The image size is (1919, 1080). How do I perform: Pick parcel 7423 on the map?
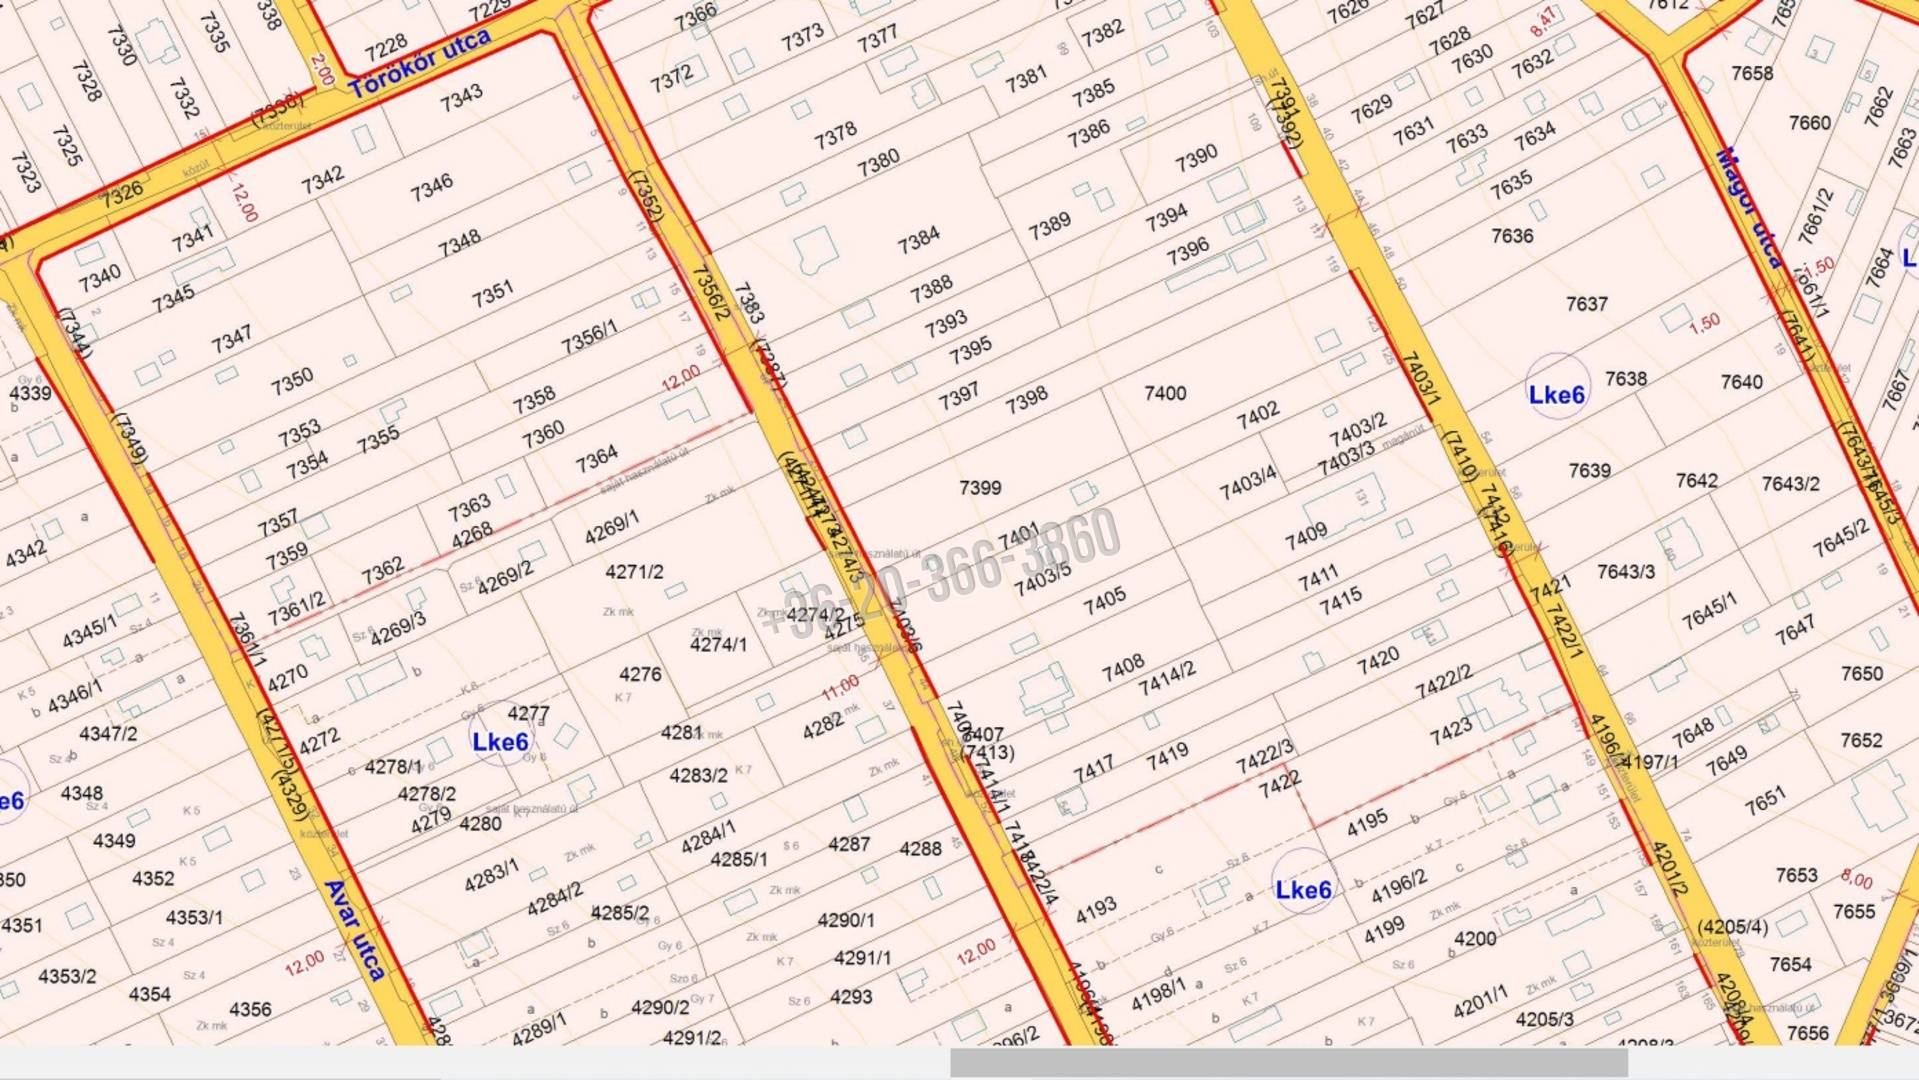click(x=1450, y=731)
